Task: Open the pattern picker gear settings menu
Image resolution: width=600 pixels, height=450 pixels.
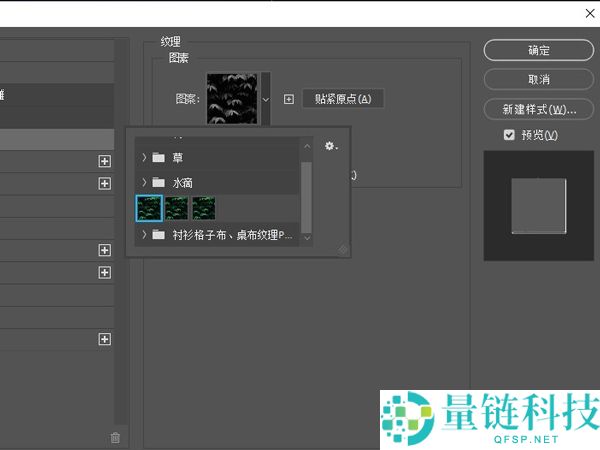Action: coord(331,146)
